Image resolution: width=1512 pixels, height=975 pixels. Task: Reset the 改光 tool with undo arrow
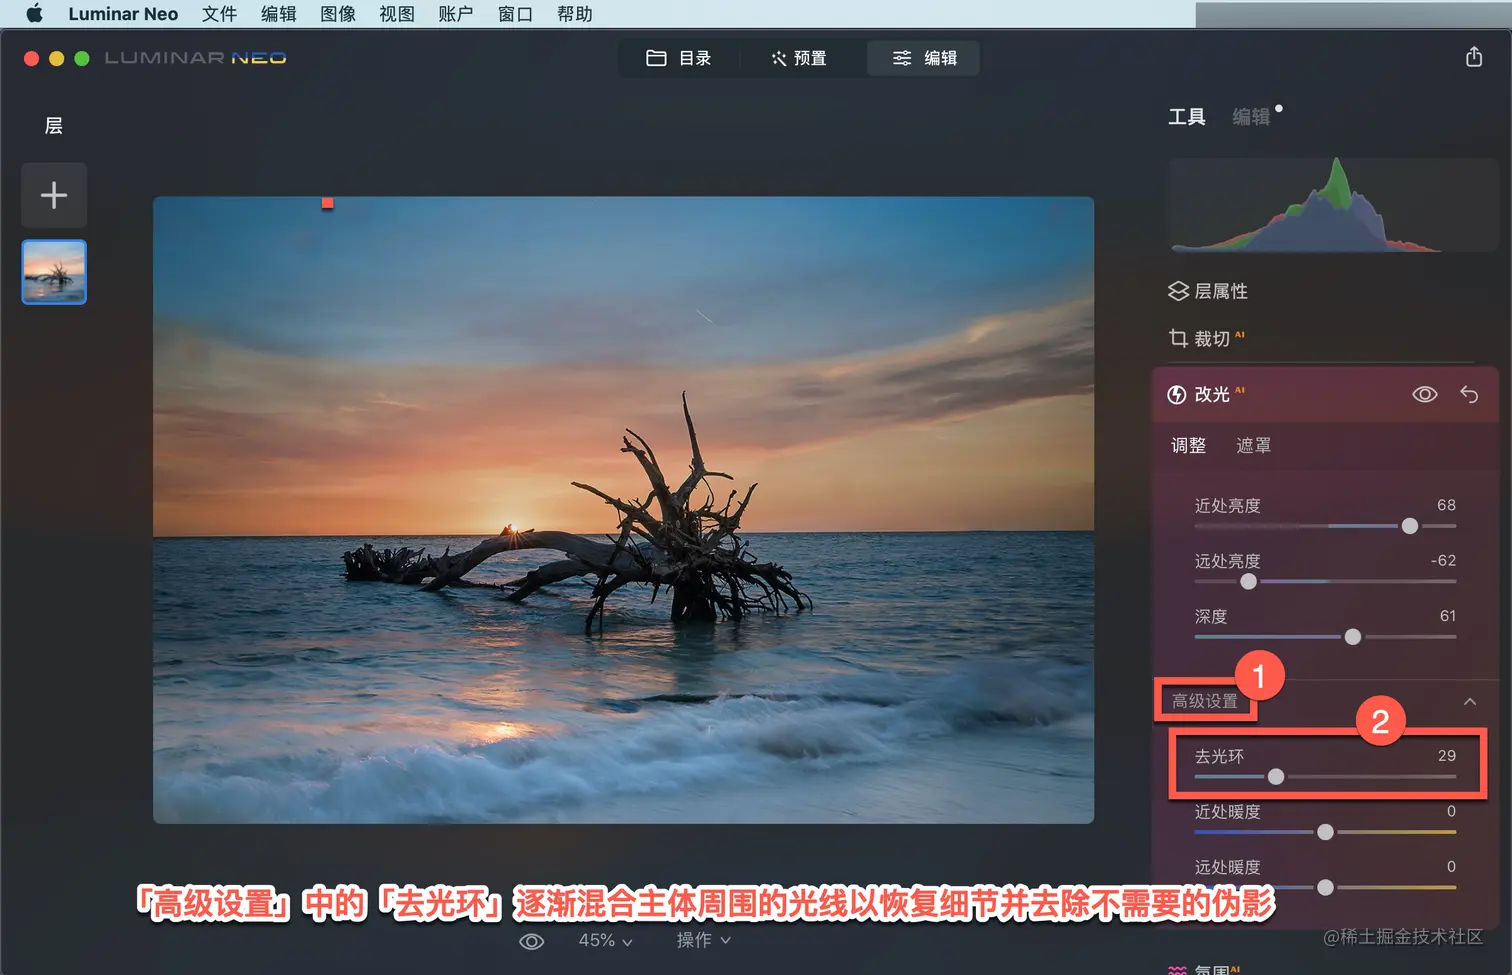(x=1469, y=394)
